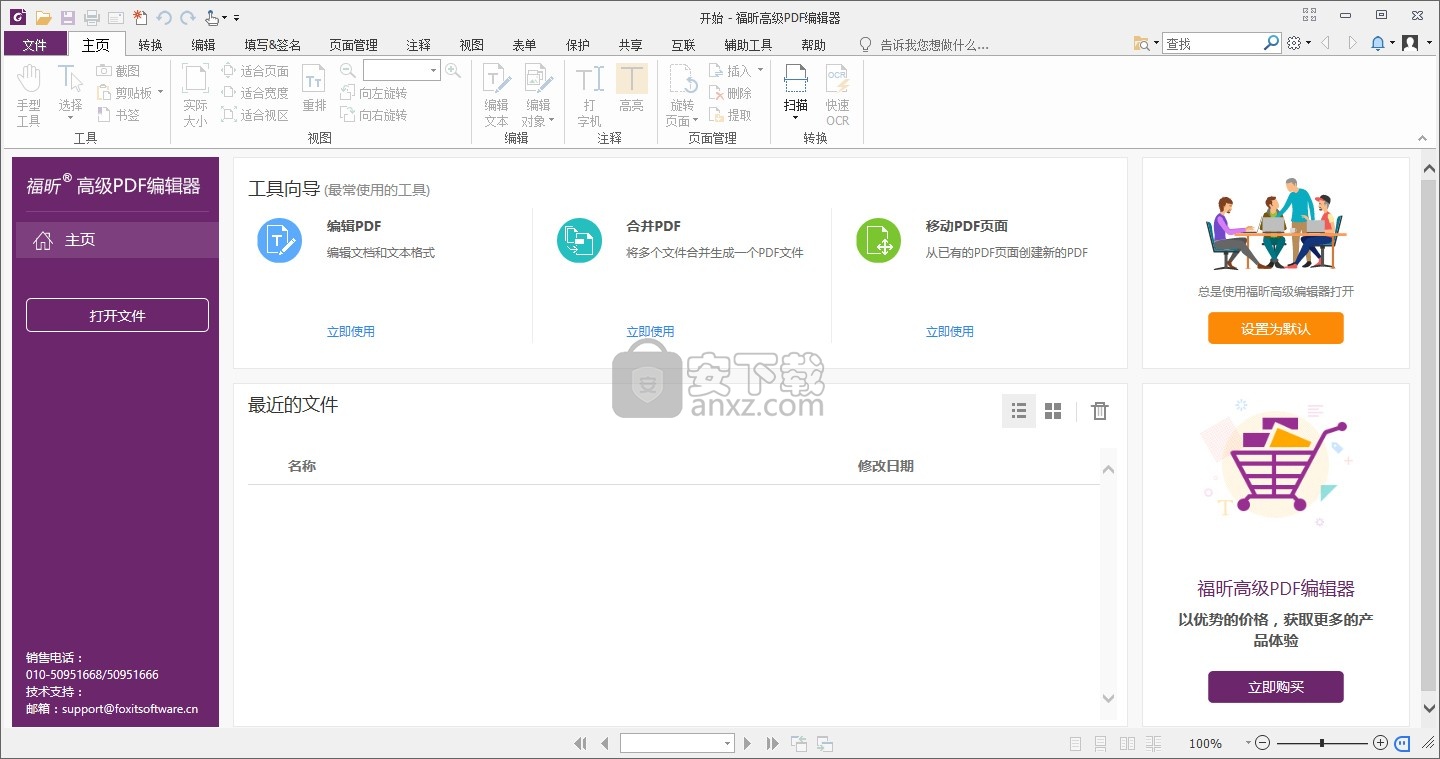Click the magnifier icon in the search box
Screen dimensions: 1440x759
tap(1271, 43)
